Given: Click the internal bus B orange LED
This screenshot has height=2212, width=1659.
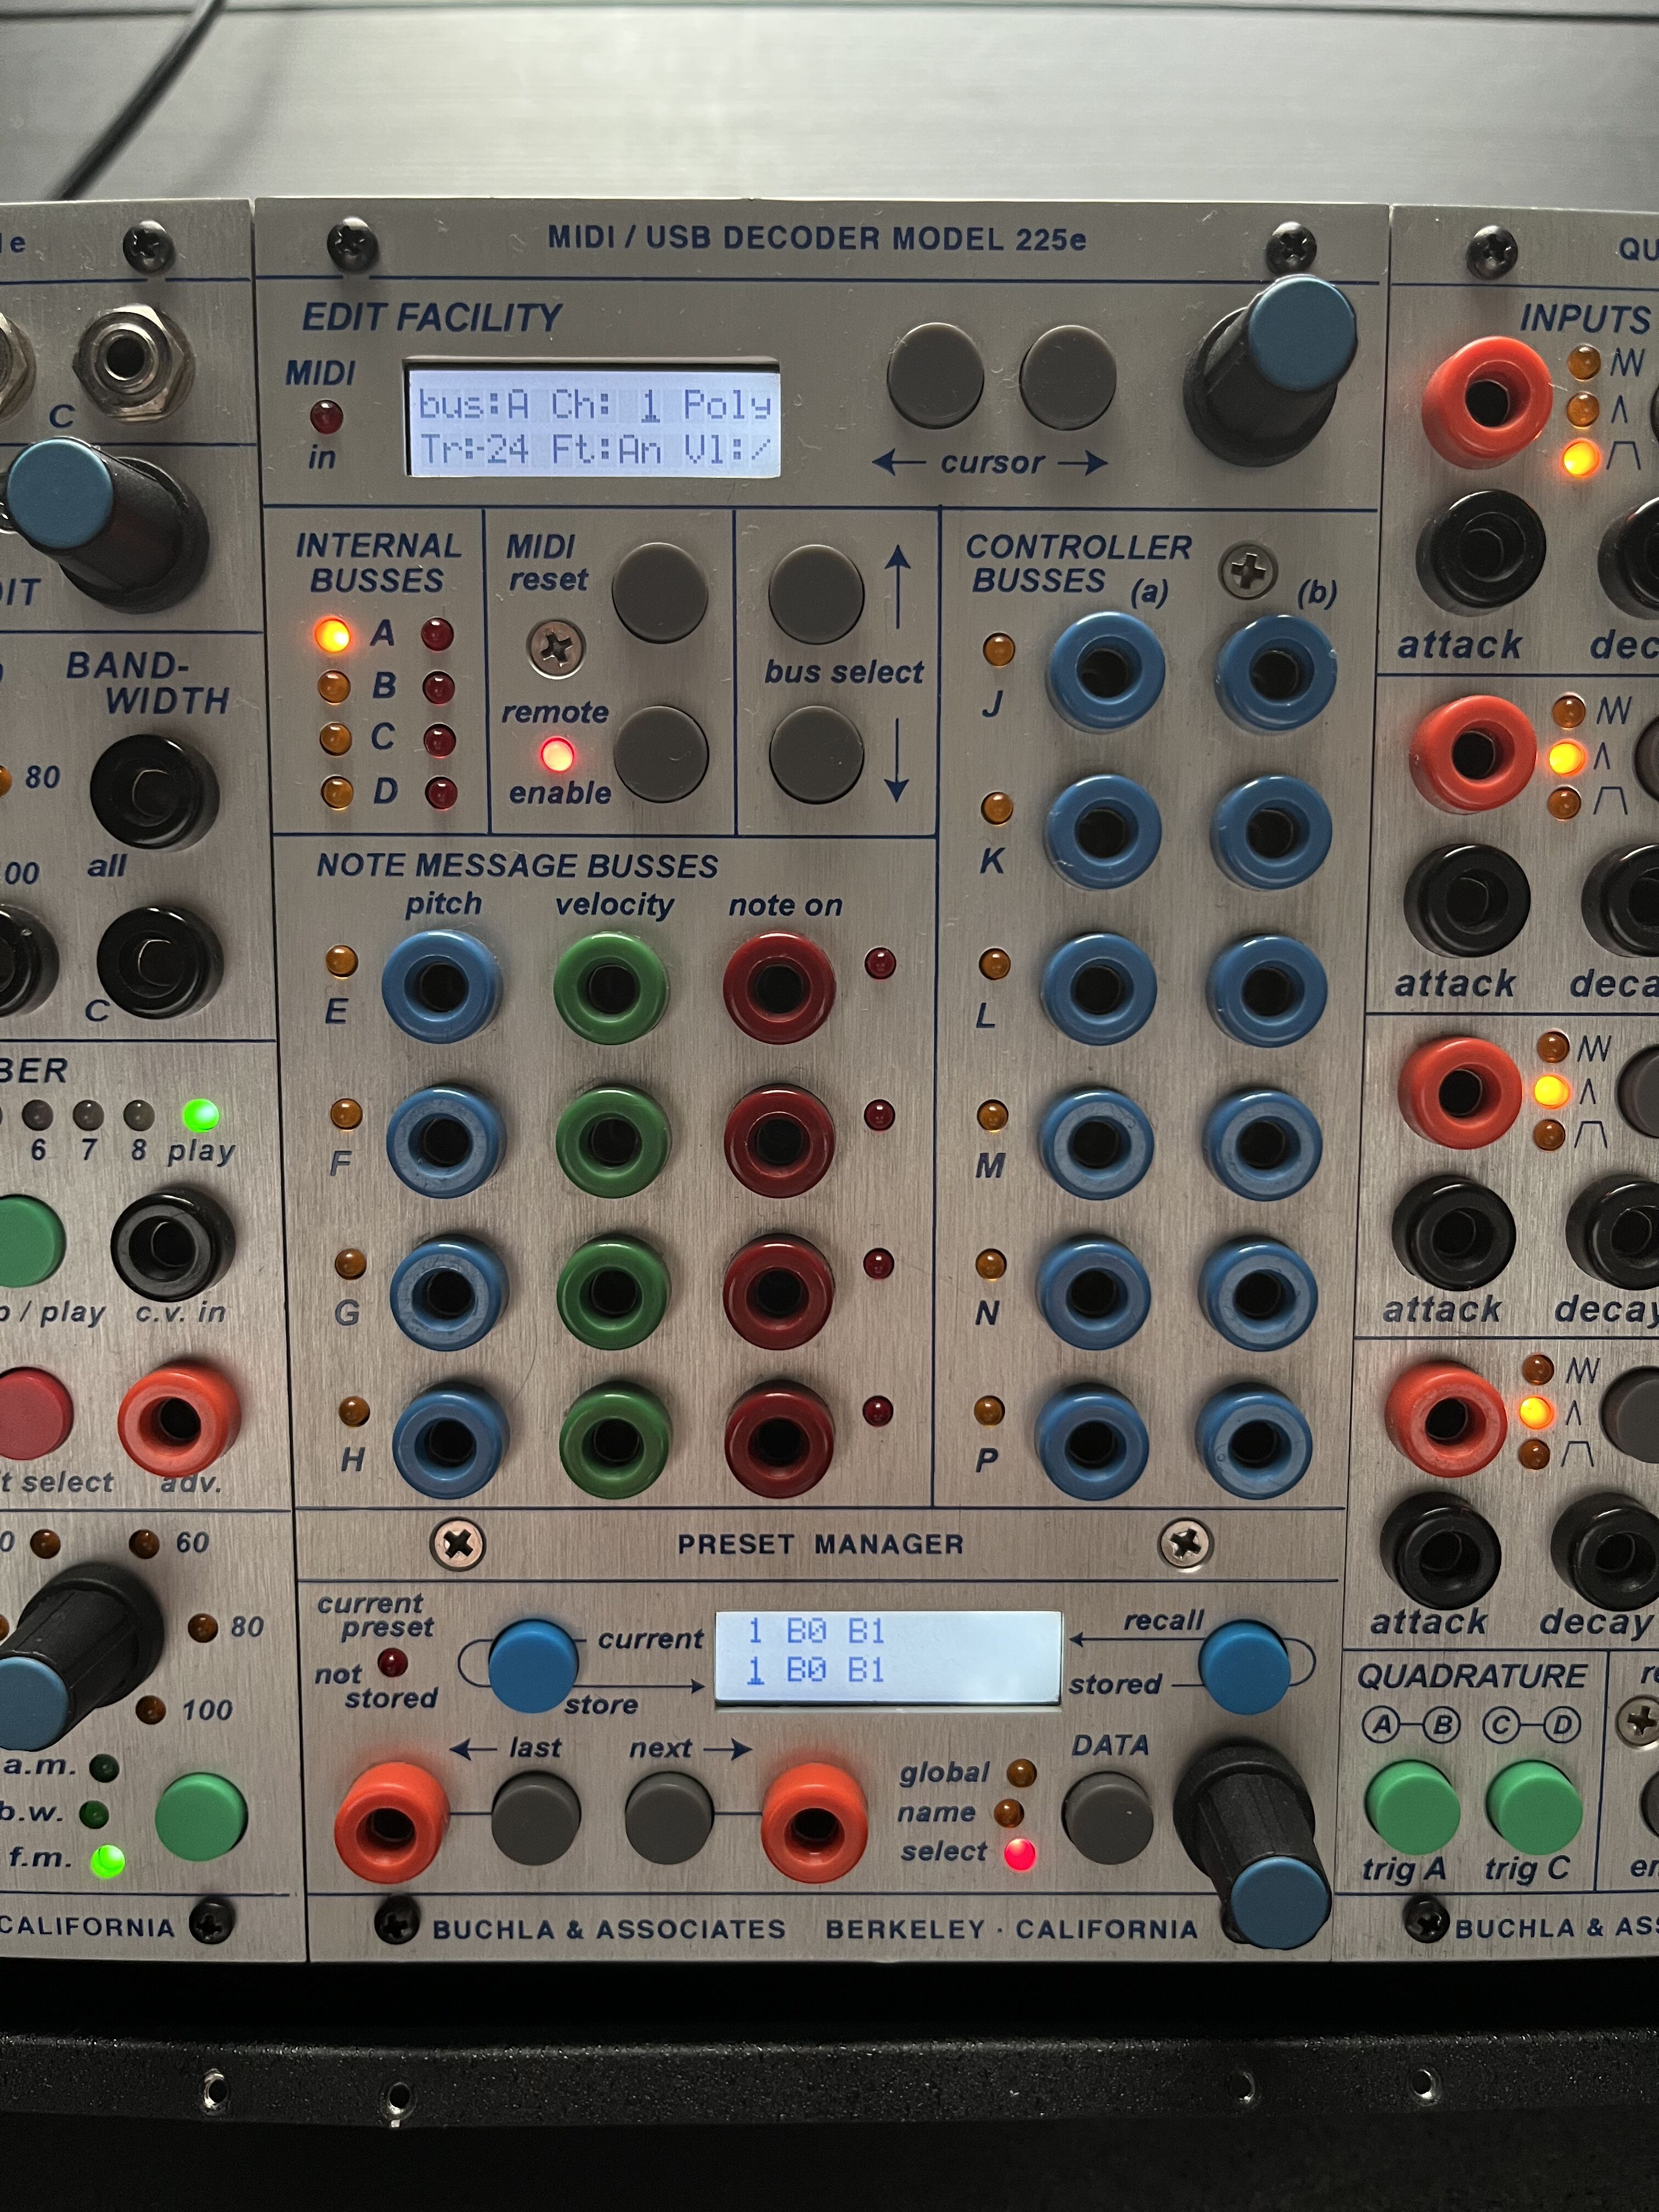Looking at the screenshot, I should tap(334, 687).
